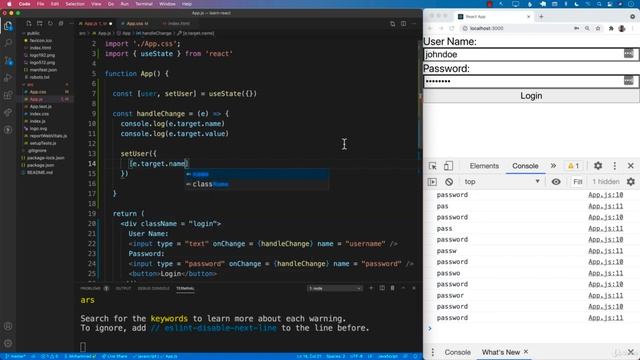Open DevTools three-dot customize menu
640x360 pixels.
[x=615, y=166]
